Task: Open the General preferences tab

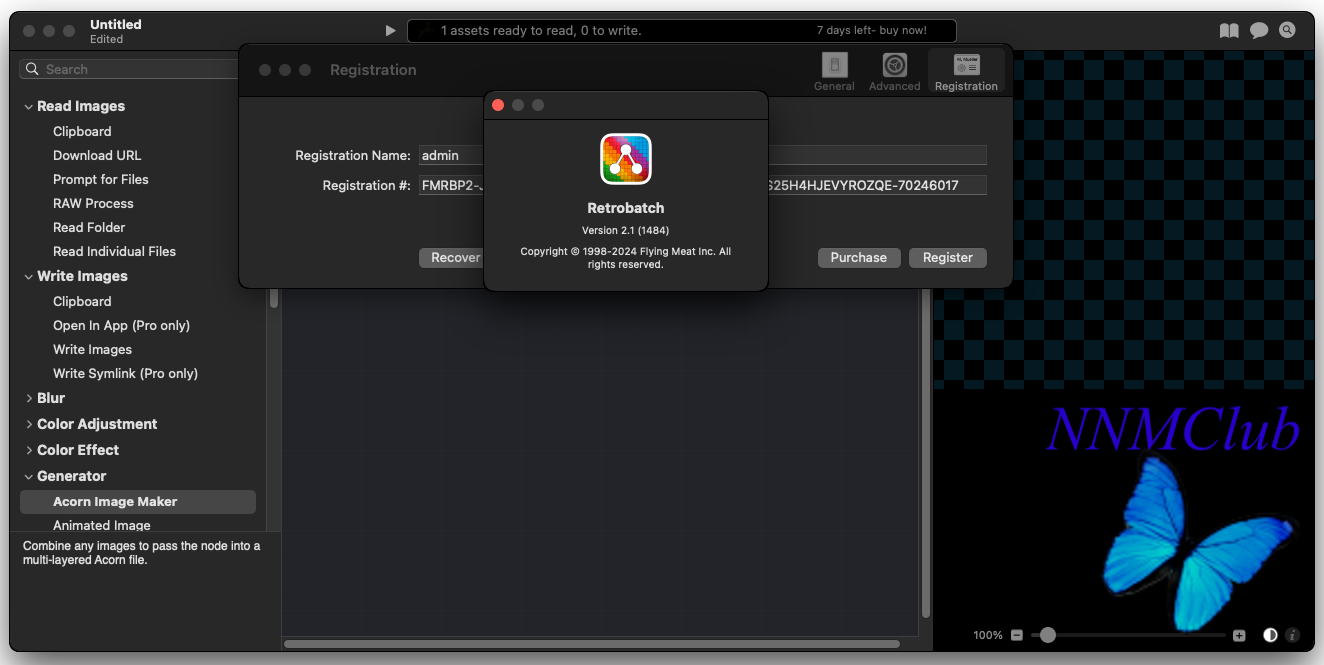Action: tap(834, 72)
